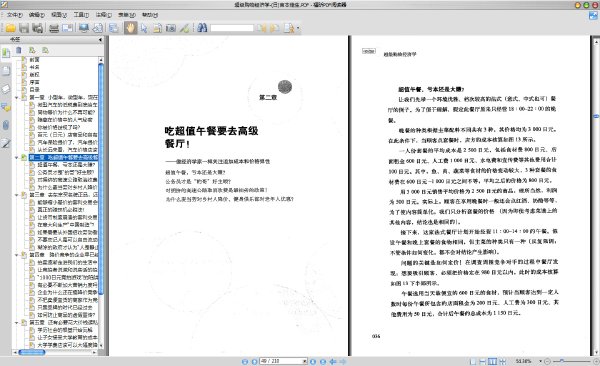600x366 pixels.
Task: Go to next page in the status bar
Action: click(313, 361)
